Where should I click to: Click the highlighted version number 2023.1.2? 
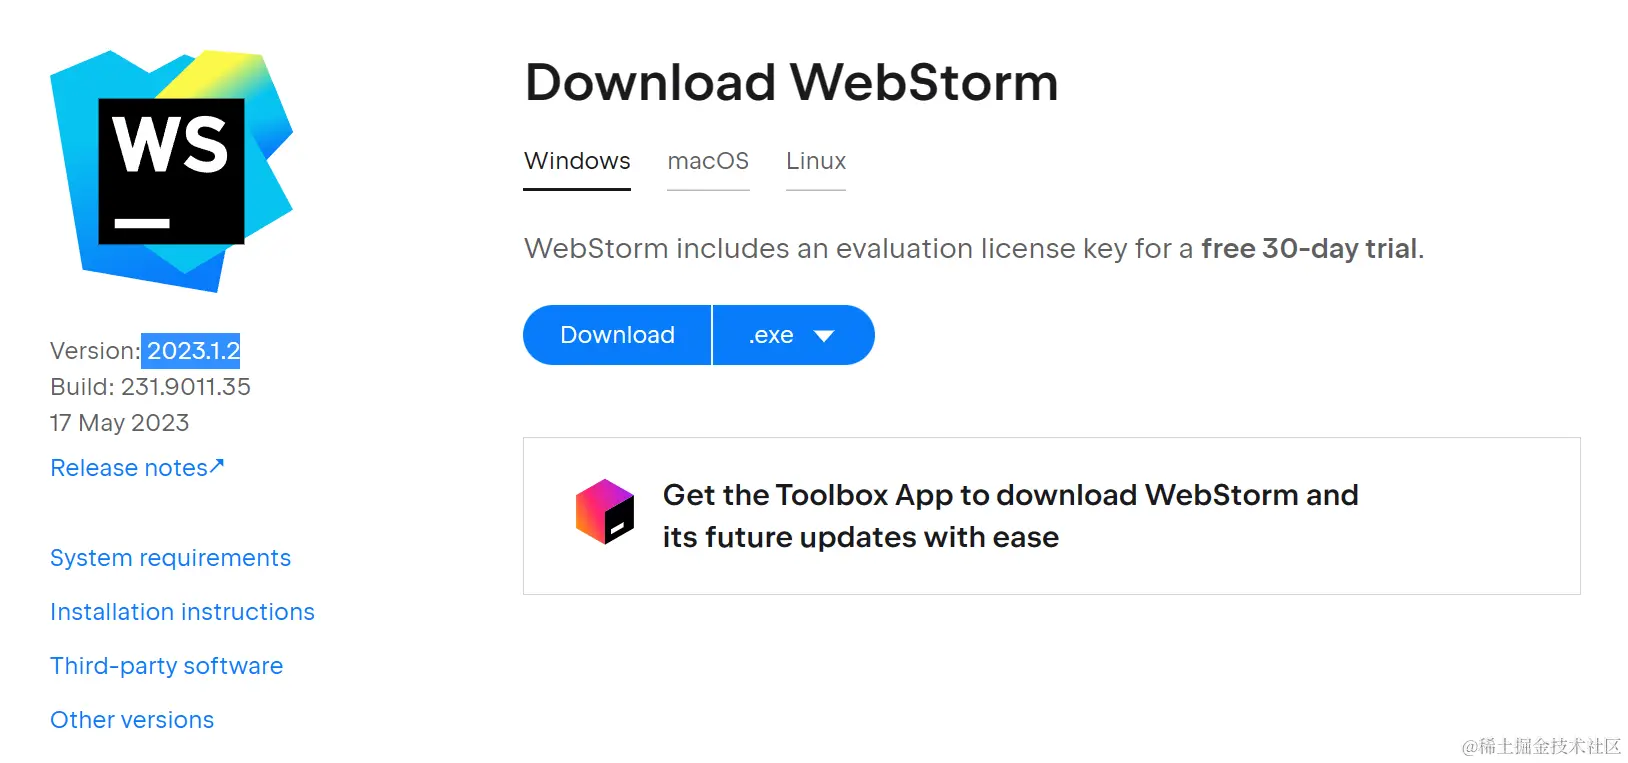(192, 350)
